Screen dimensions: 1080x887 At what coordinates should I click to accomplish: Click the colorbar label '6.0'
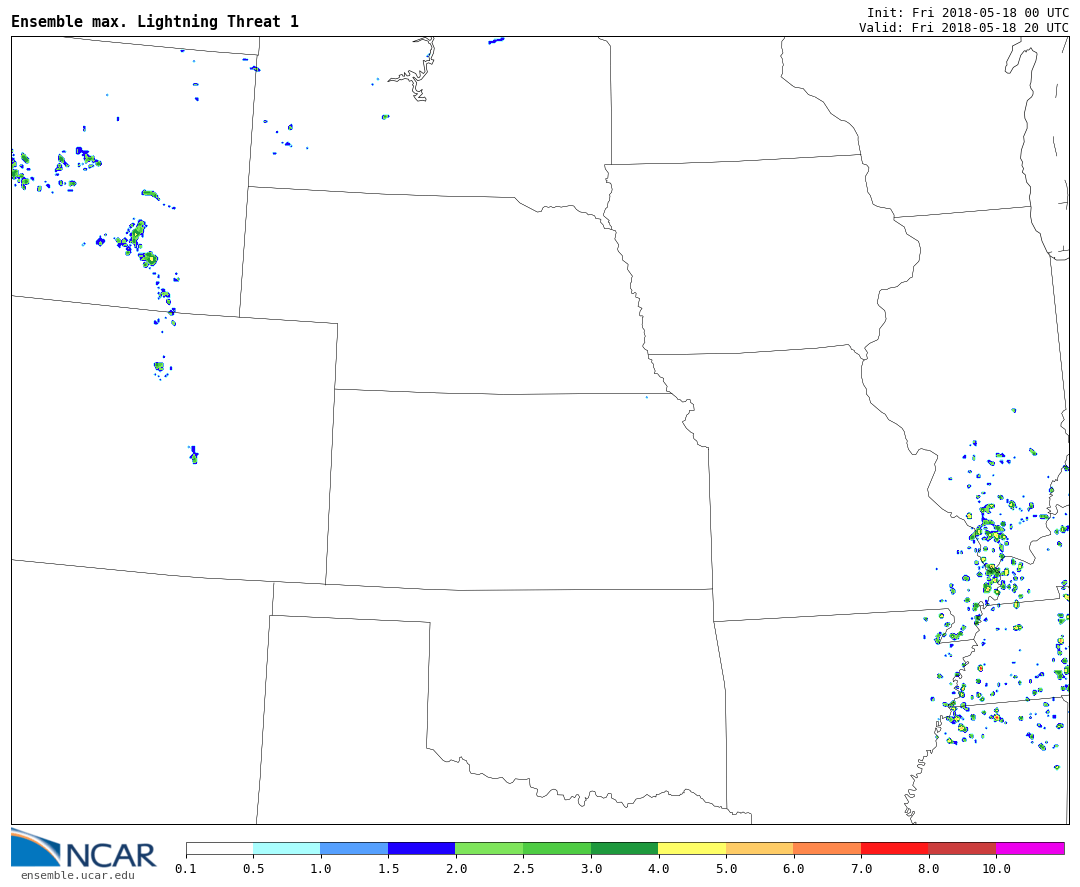(793, 869)
